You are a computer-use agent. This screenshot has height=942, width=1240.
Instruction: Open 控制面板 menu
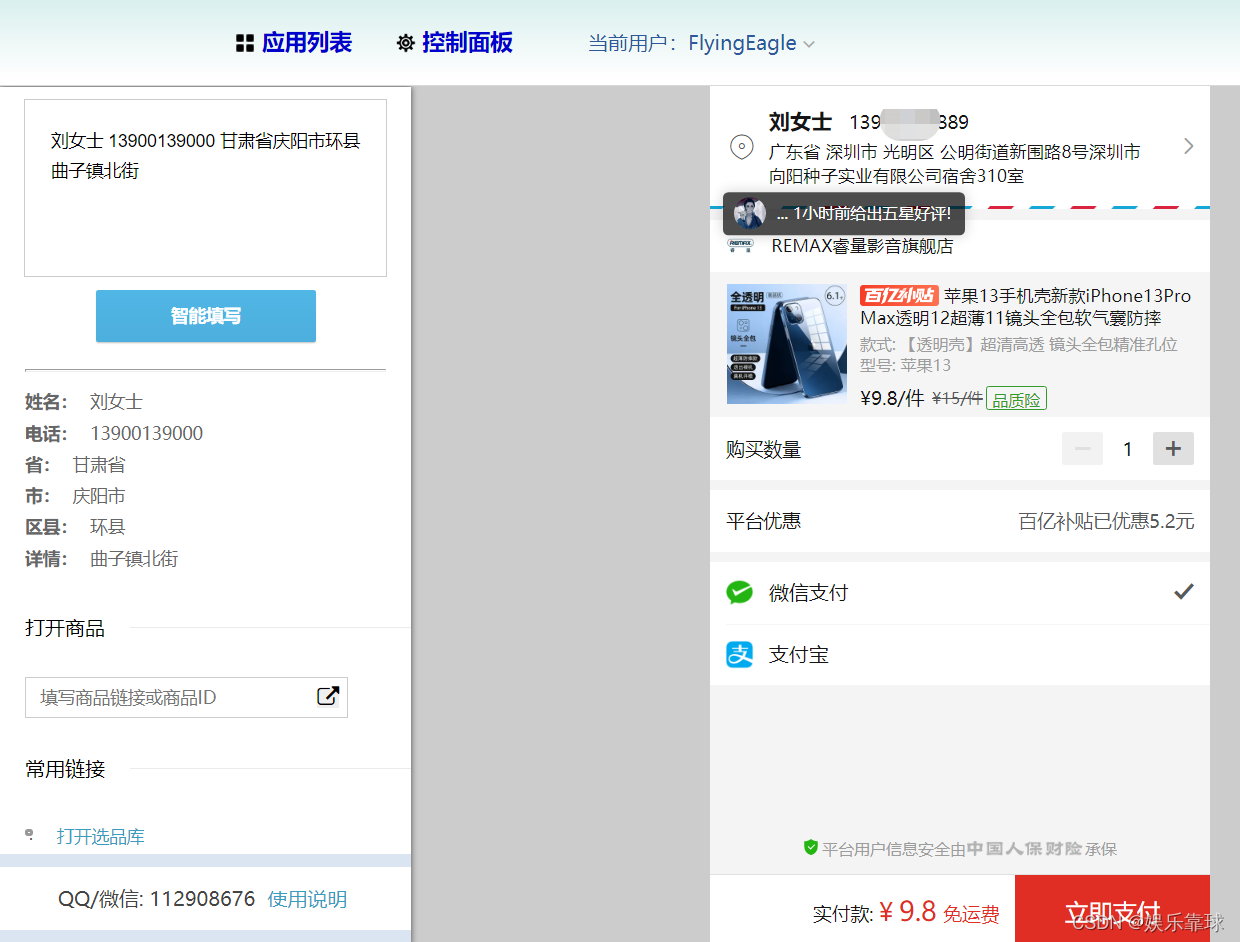(x=467, y=43)
